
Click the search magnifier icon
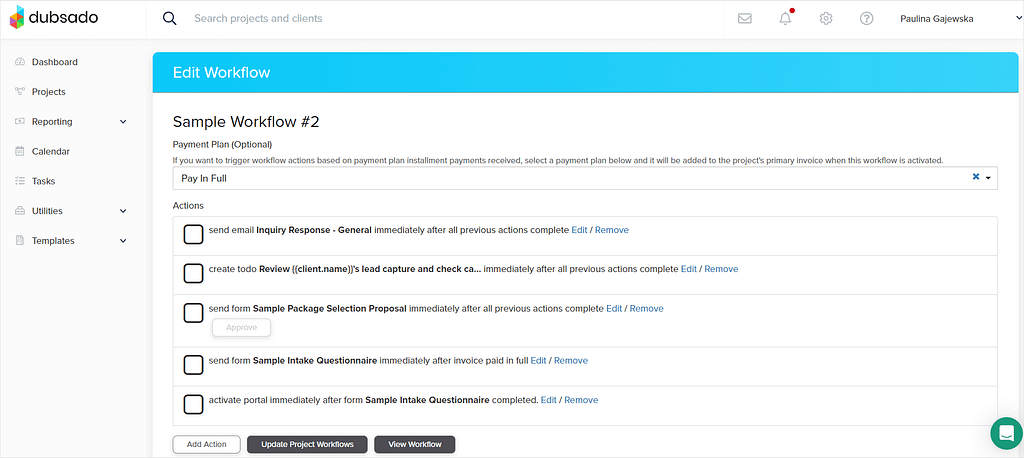click(170, 18)
